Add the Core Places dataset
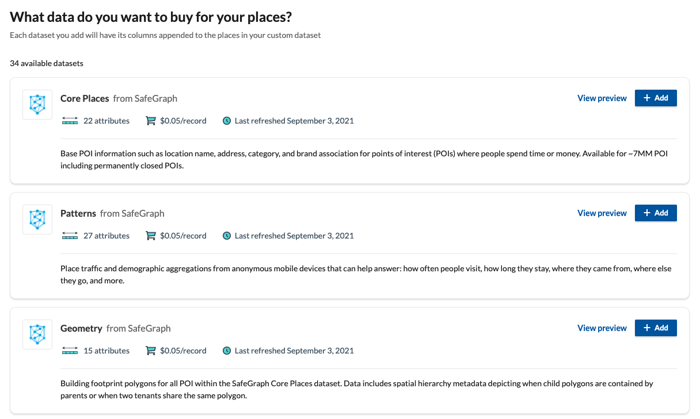This screenshot has height=419, width=700. click(x=655, y=98)
